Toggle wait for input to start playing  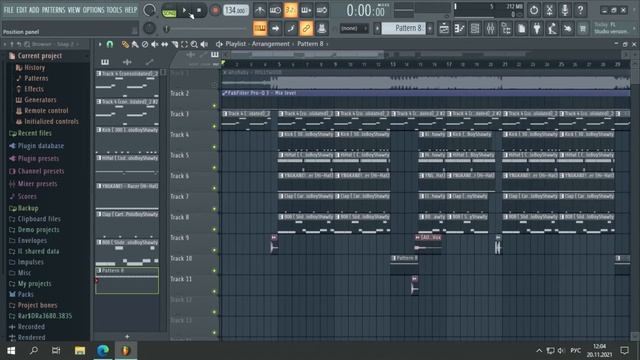pos(275,10)
